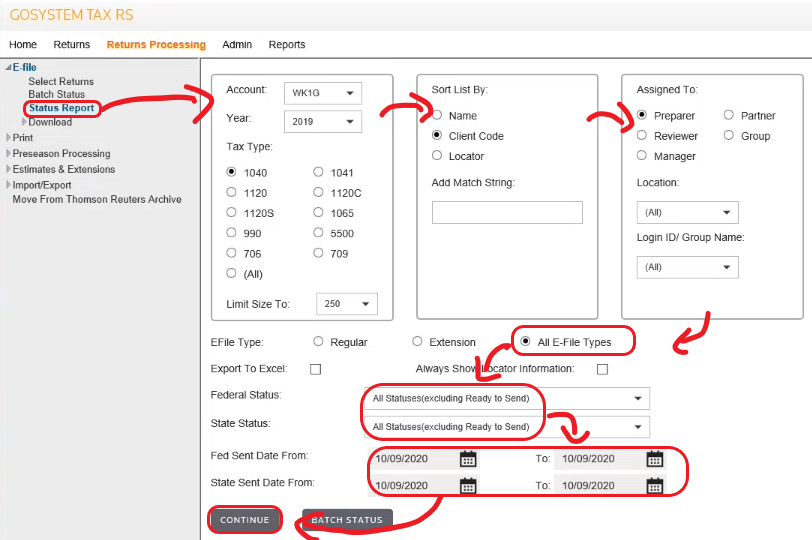812x540 pixels.
Task: Expand Estimates & Extensions section
Action: (x=8, y=169)
